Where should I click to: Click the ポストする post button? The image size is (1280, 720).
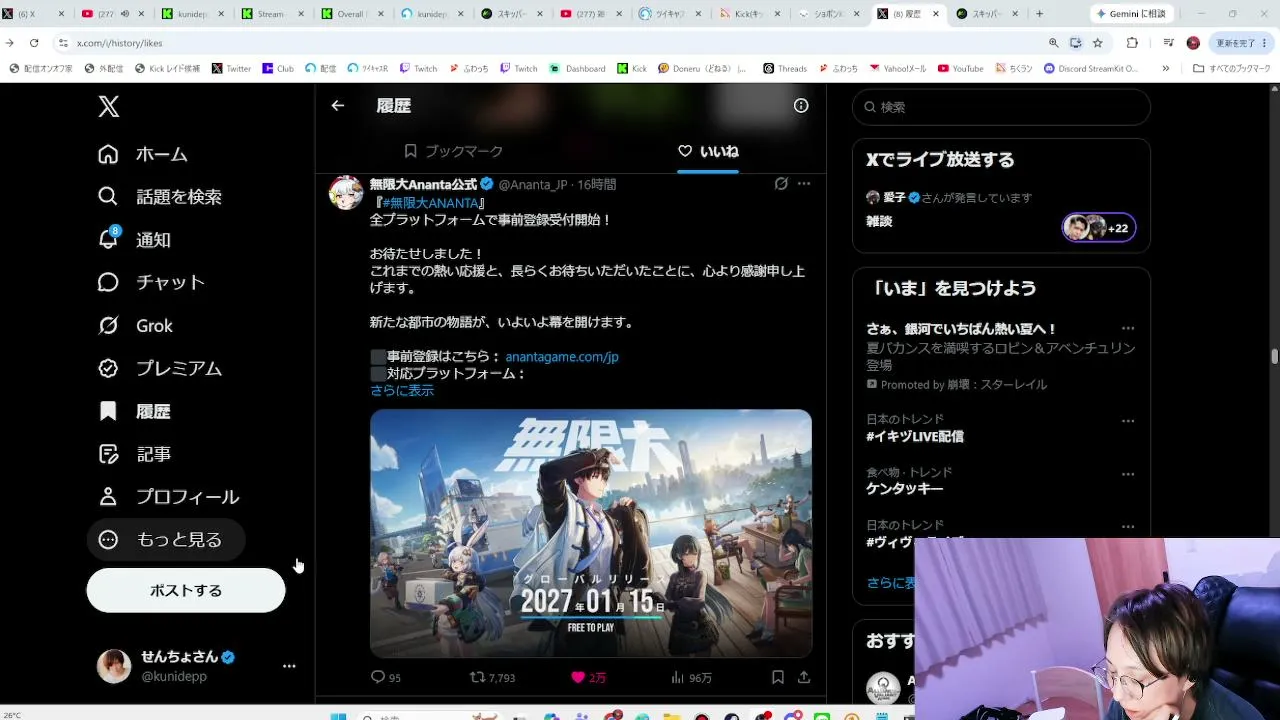(186, 590)
